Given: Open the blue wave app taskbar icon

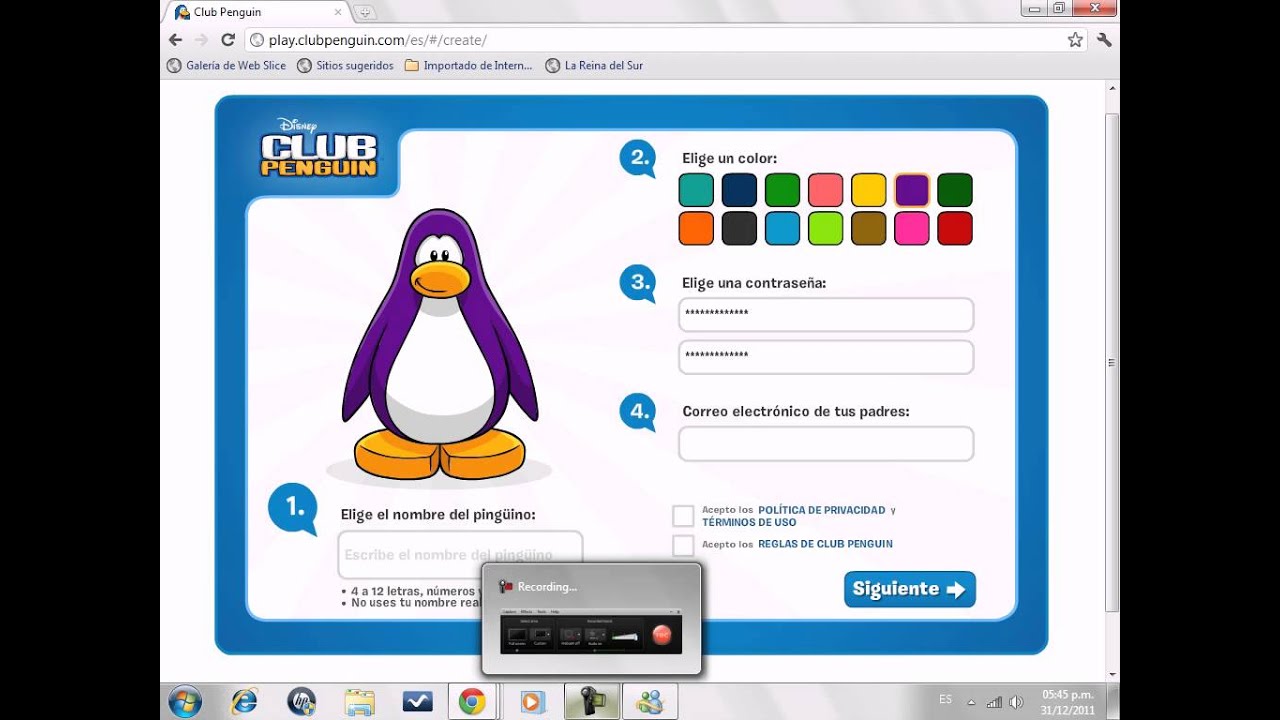Looking at the screenshot, I should pos(417,702).
